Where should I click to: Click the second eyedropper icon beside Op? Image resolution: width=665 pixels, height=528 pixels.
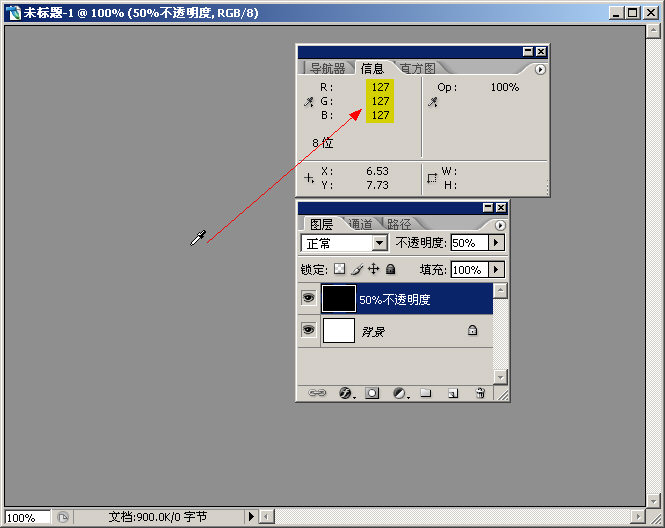(433, 102)
